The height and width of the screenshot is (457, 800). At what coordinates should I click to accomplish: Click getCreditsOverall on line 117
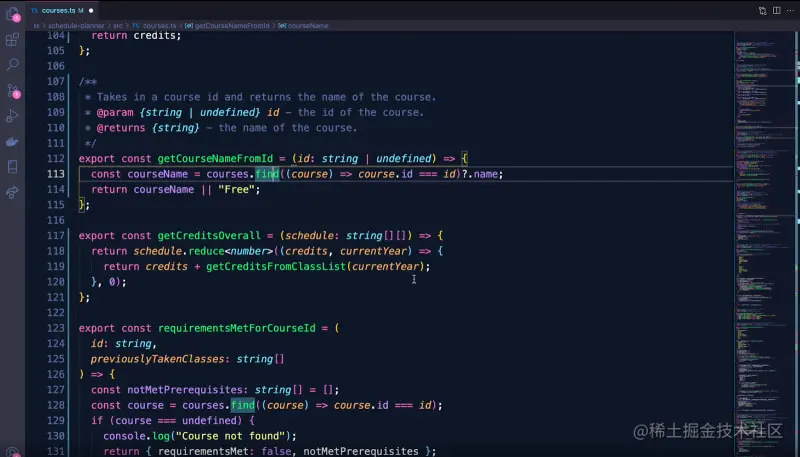[x=209, y=236]
